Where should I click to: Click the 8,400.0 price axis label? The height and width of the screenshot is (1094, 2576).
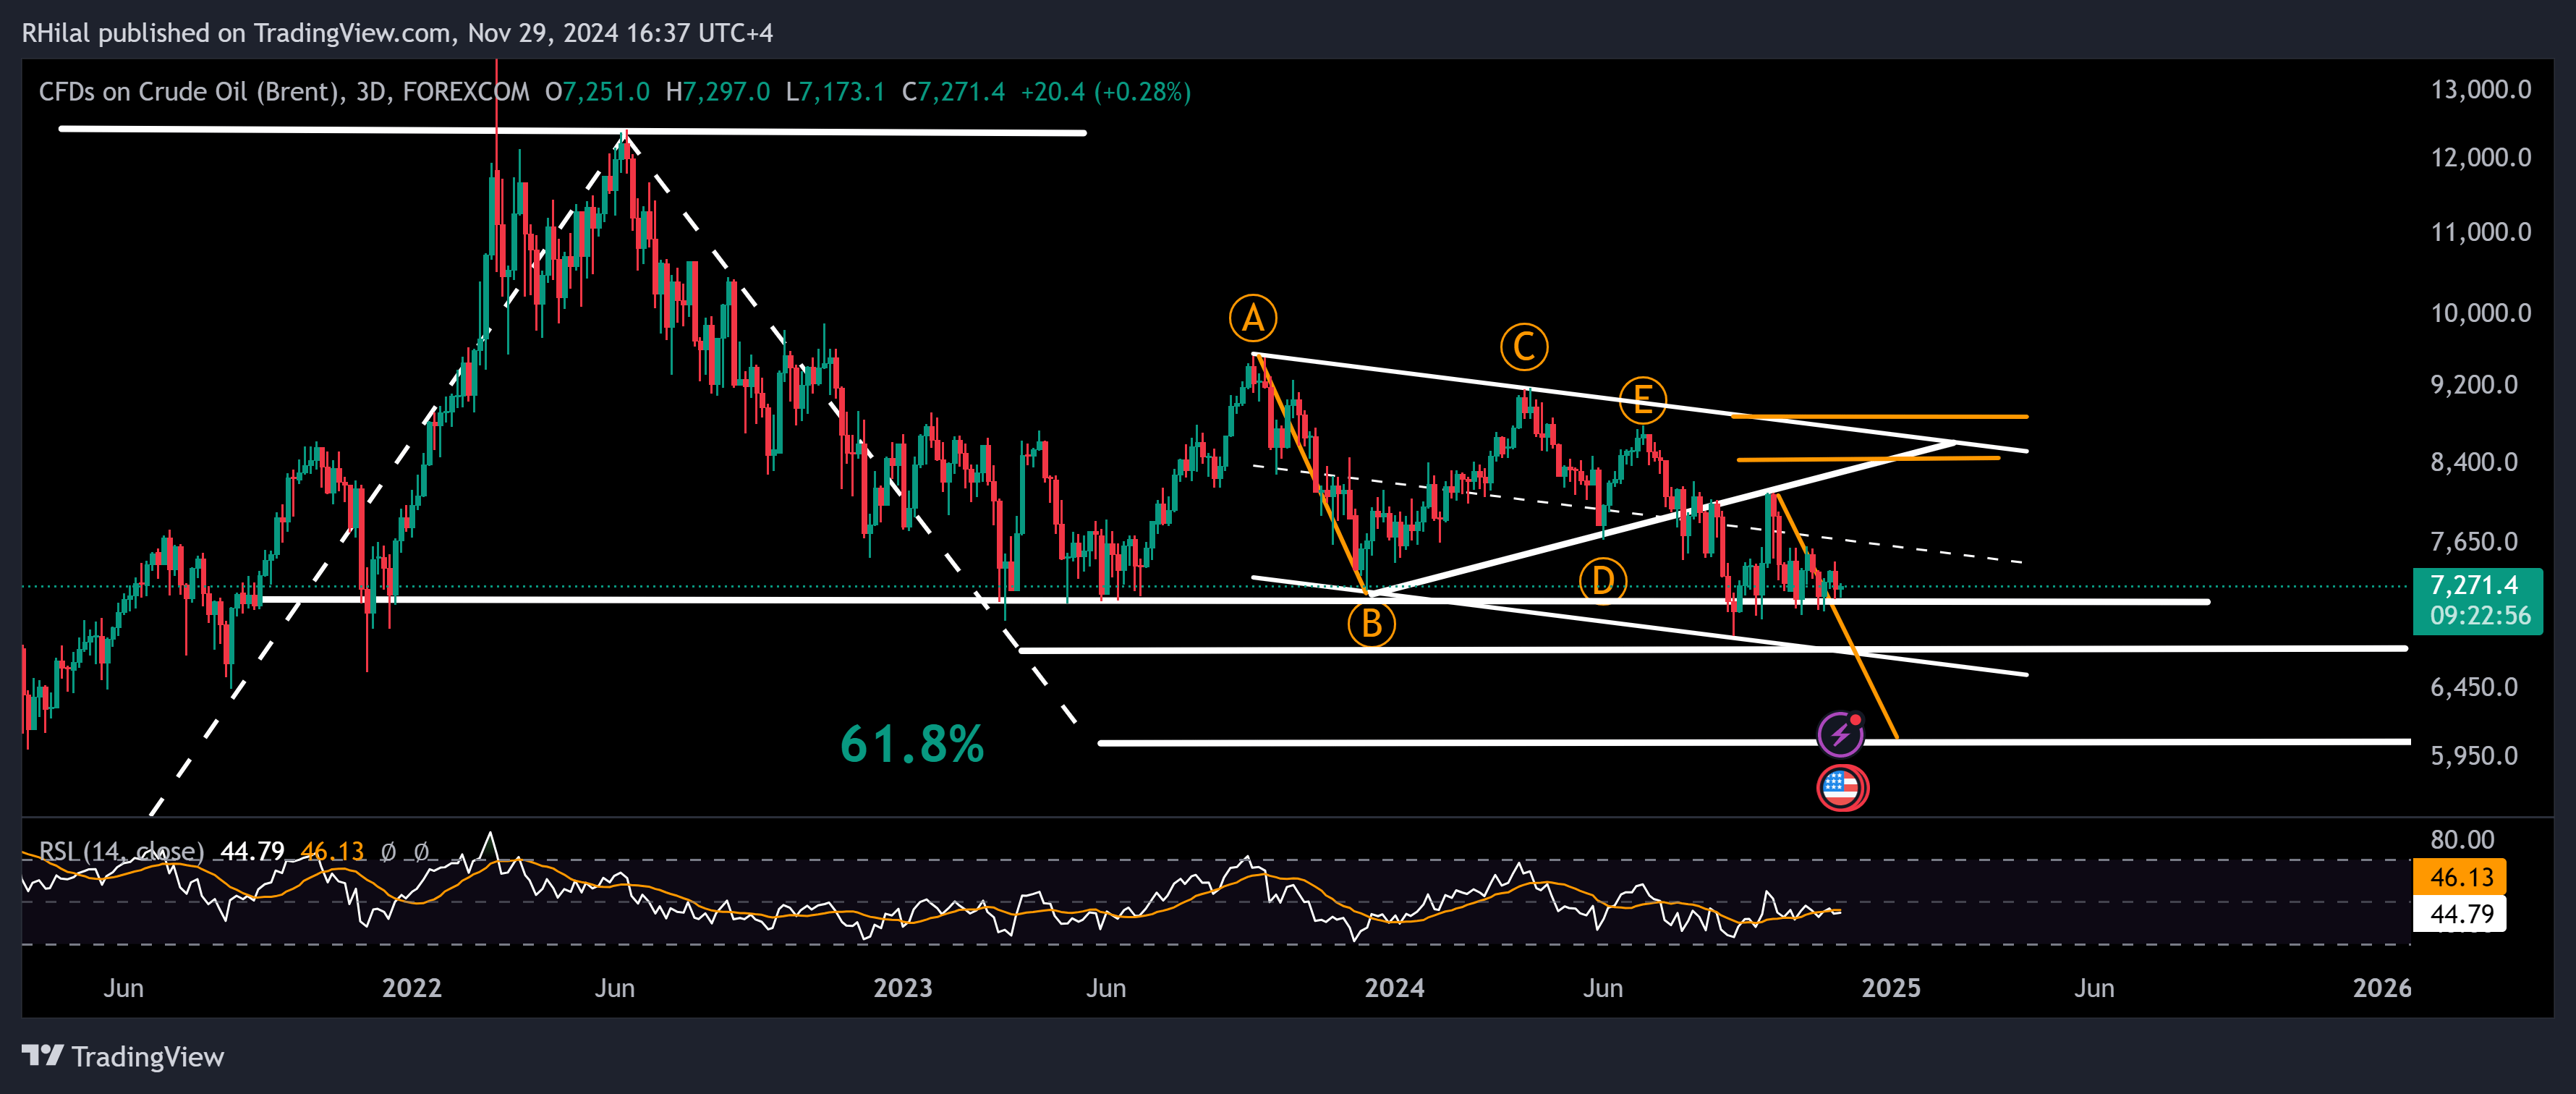[2474, 462]
